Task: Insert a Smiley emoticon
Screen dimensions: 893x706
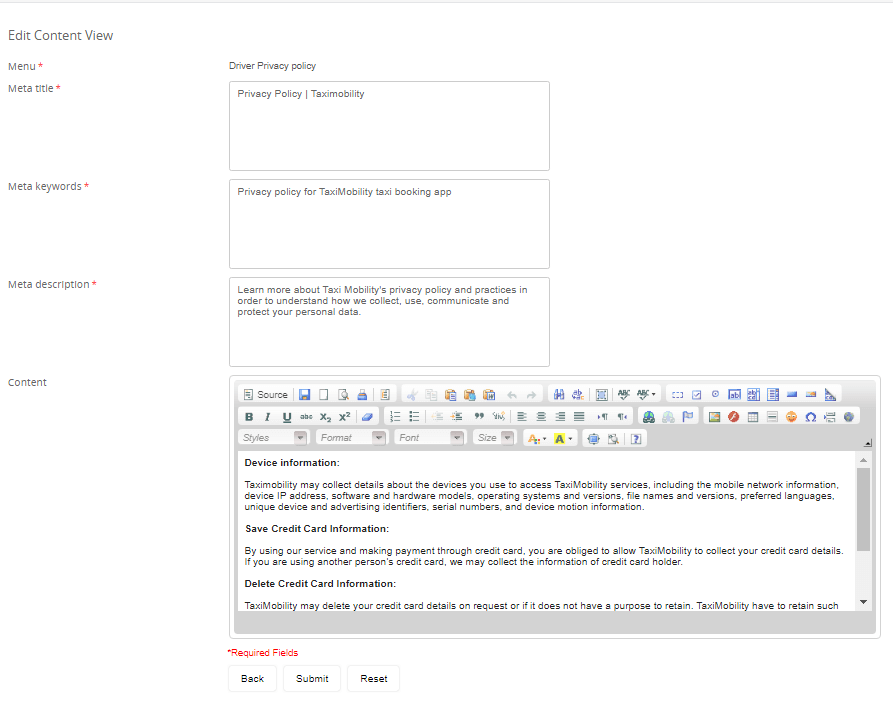Action: (x=791, y=417)
